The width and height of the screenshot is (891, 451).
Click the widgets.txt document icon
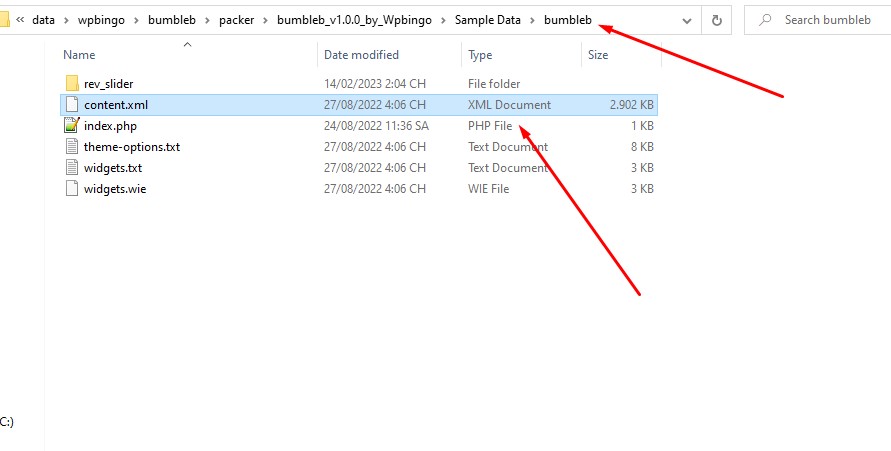coord(72,168)
